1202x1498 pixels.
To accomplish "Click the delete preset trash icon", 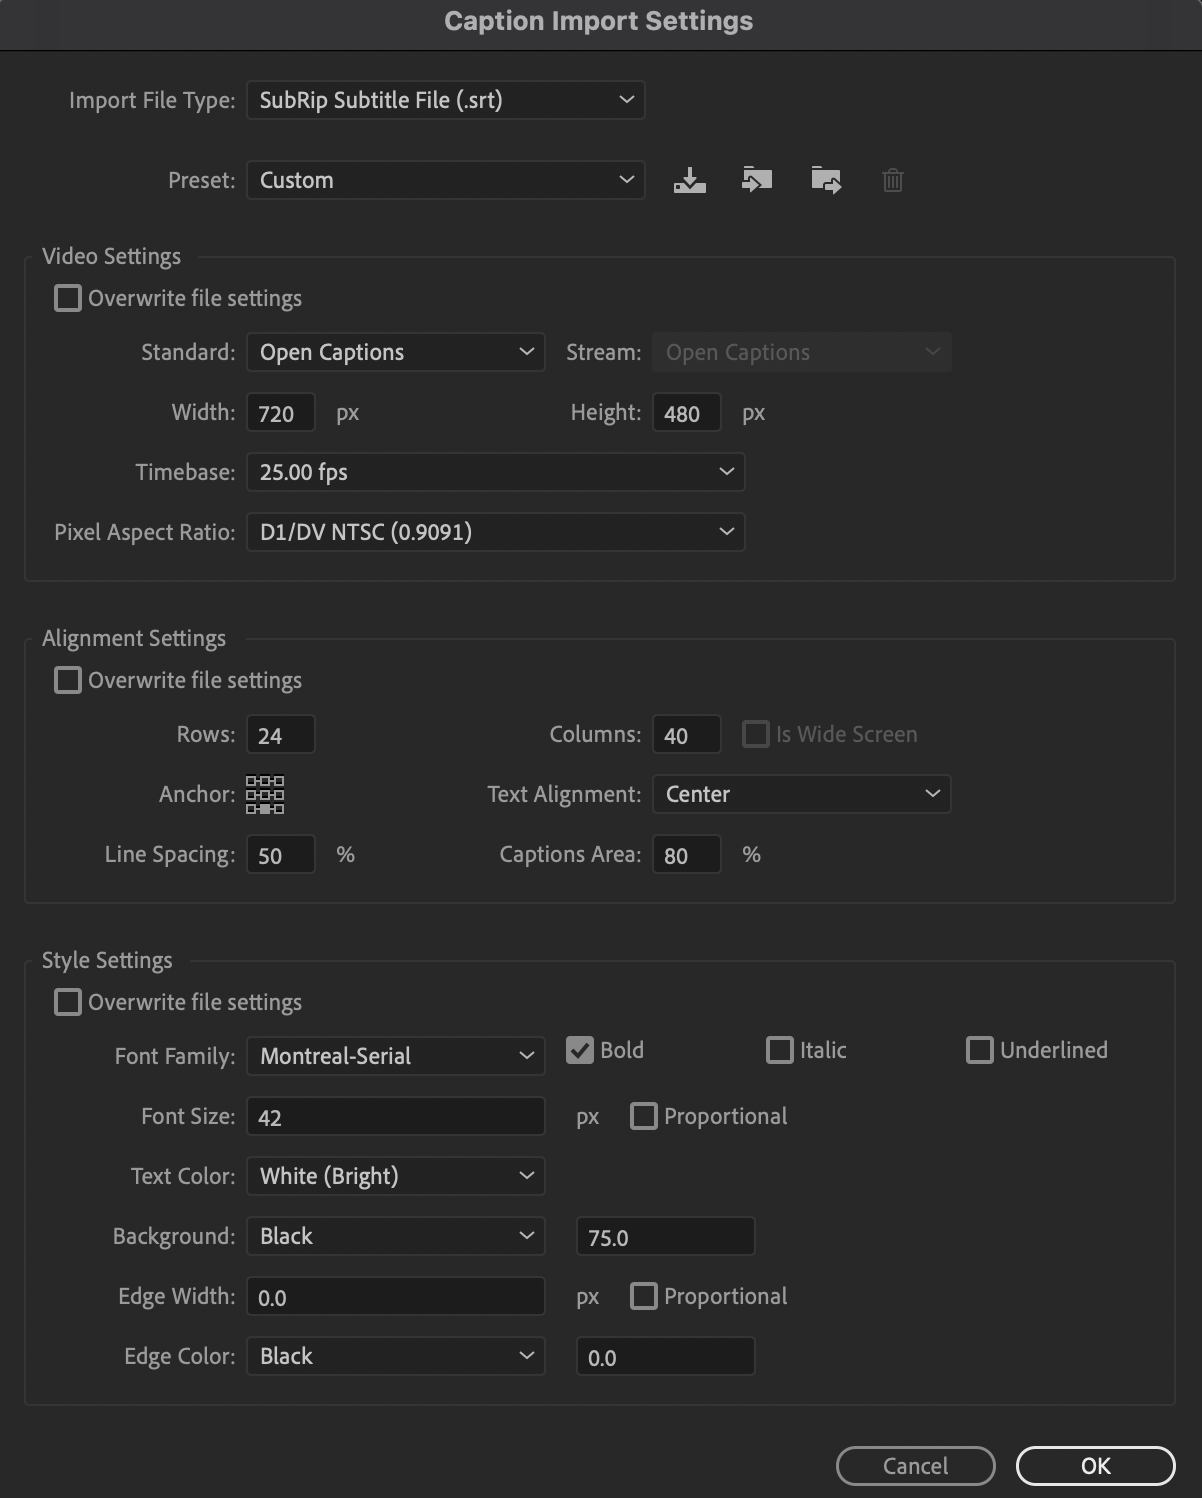I will (892, 180).
